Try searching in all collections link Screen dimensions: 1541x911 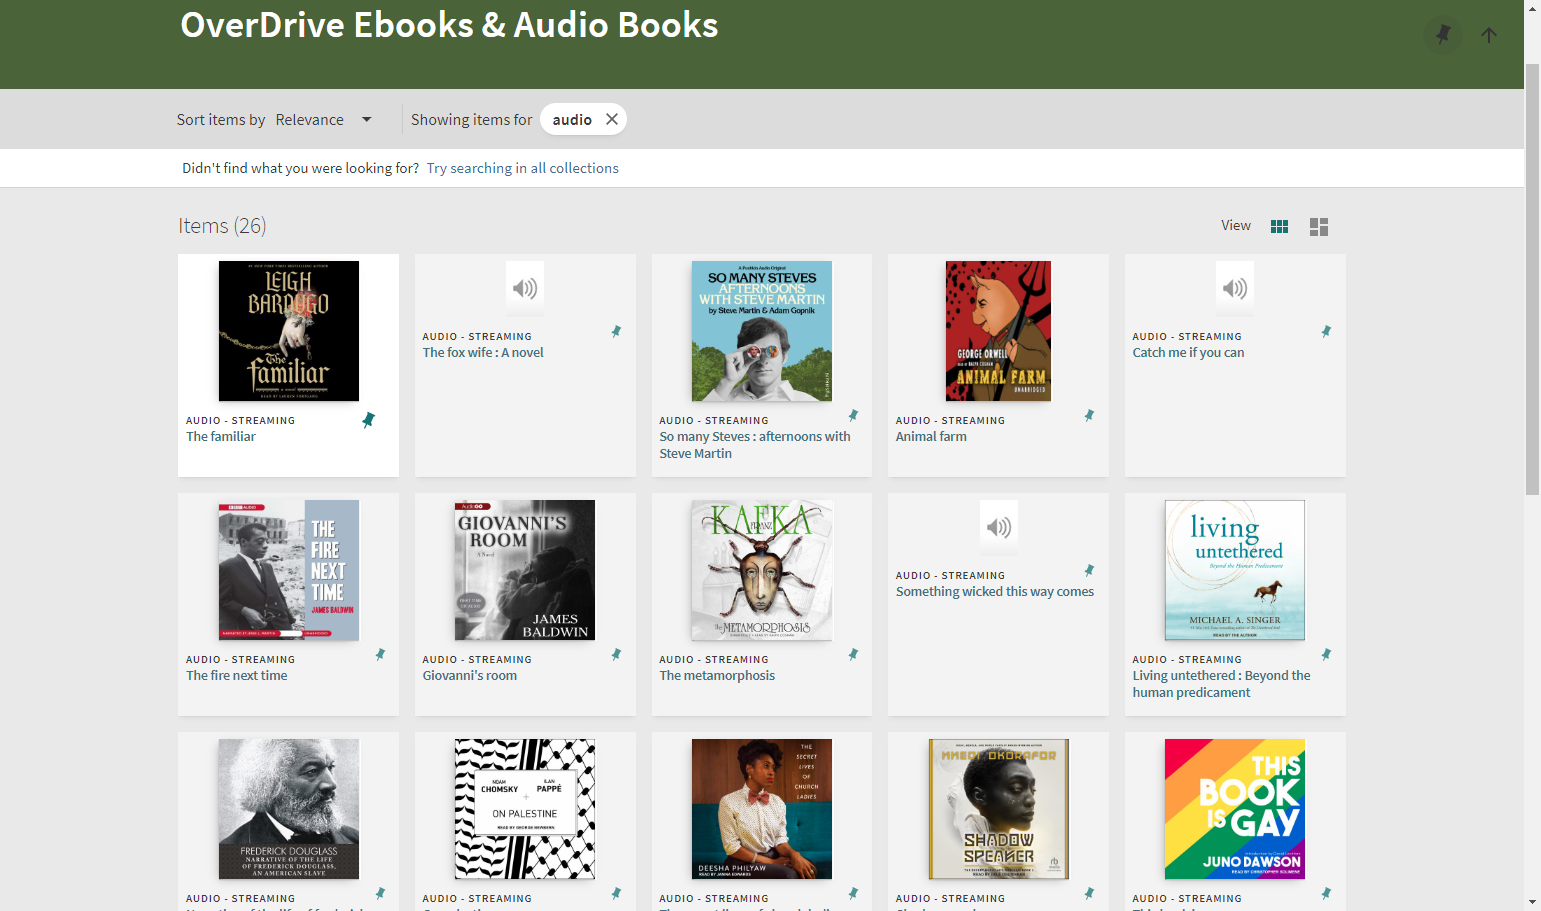(522, 168)
